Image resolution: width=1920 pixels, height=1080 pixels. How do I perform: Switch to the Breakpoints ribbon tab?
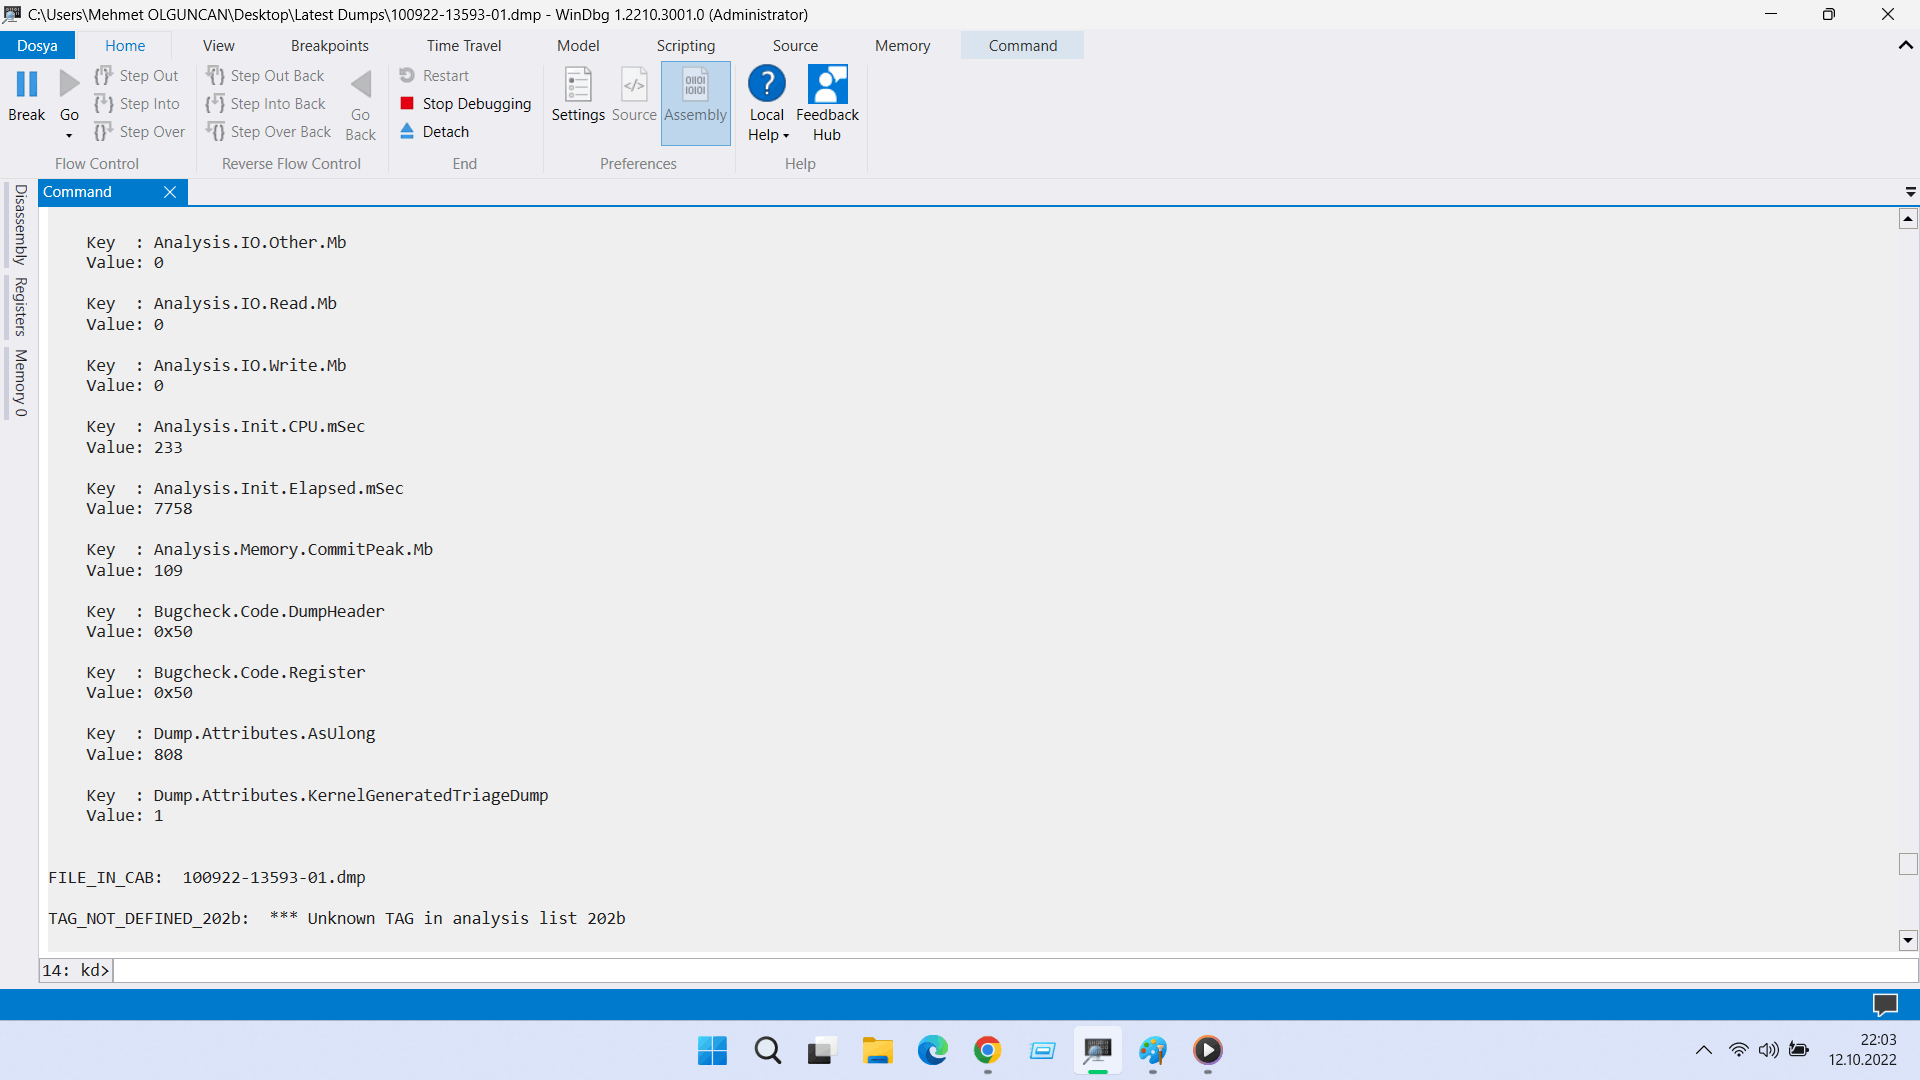(x=329, y=46)
